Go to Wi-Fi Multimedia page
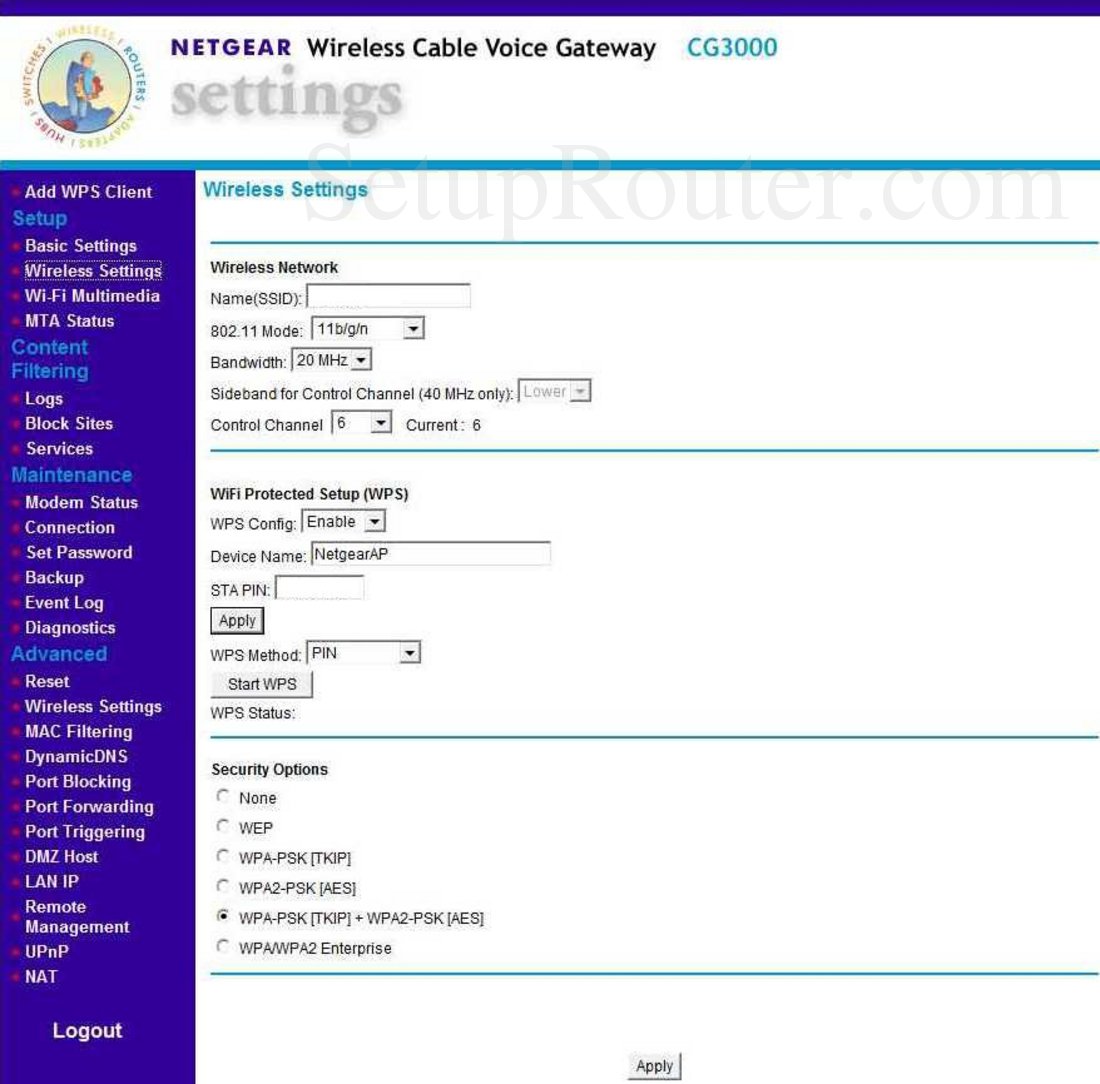This screenshot has height=1084, width=1100. point(92,295)
